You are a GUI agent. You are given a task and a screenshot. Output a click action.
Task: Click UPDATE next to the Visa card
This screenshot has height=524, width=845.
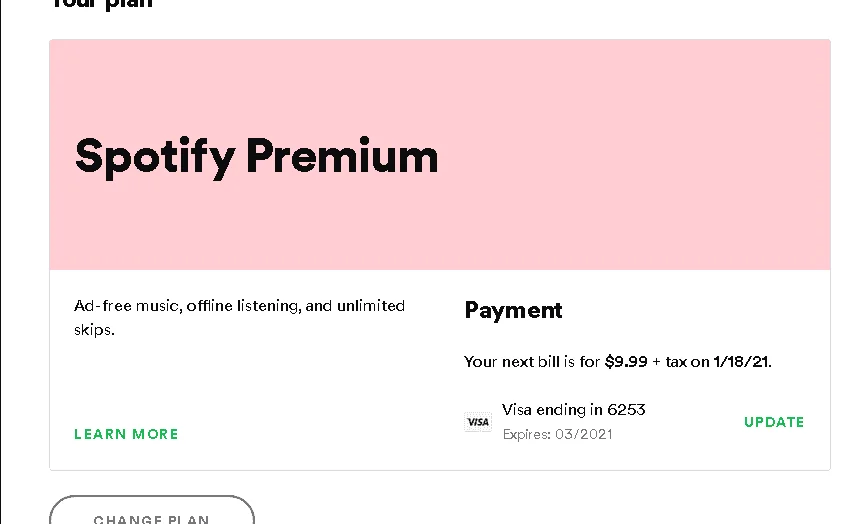coord(774,422)
